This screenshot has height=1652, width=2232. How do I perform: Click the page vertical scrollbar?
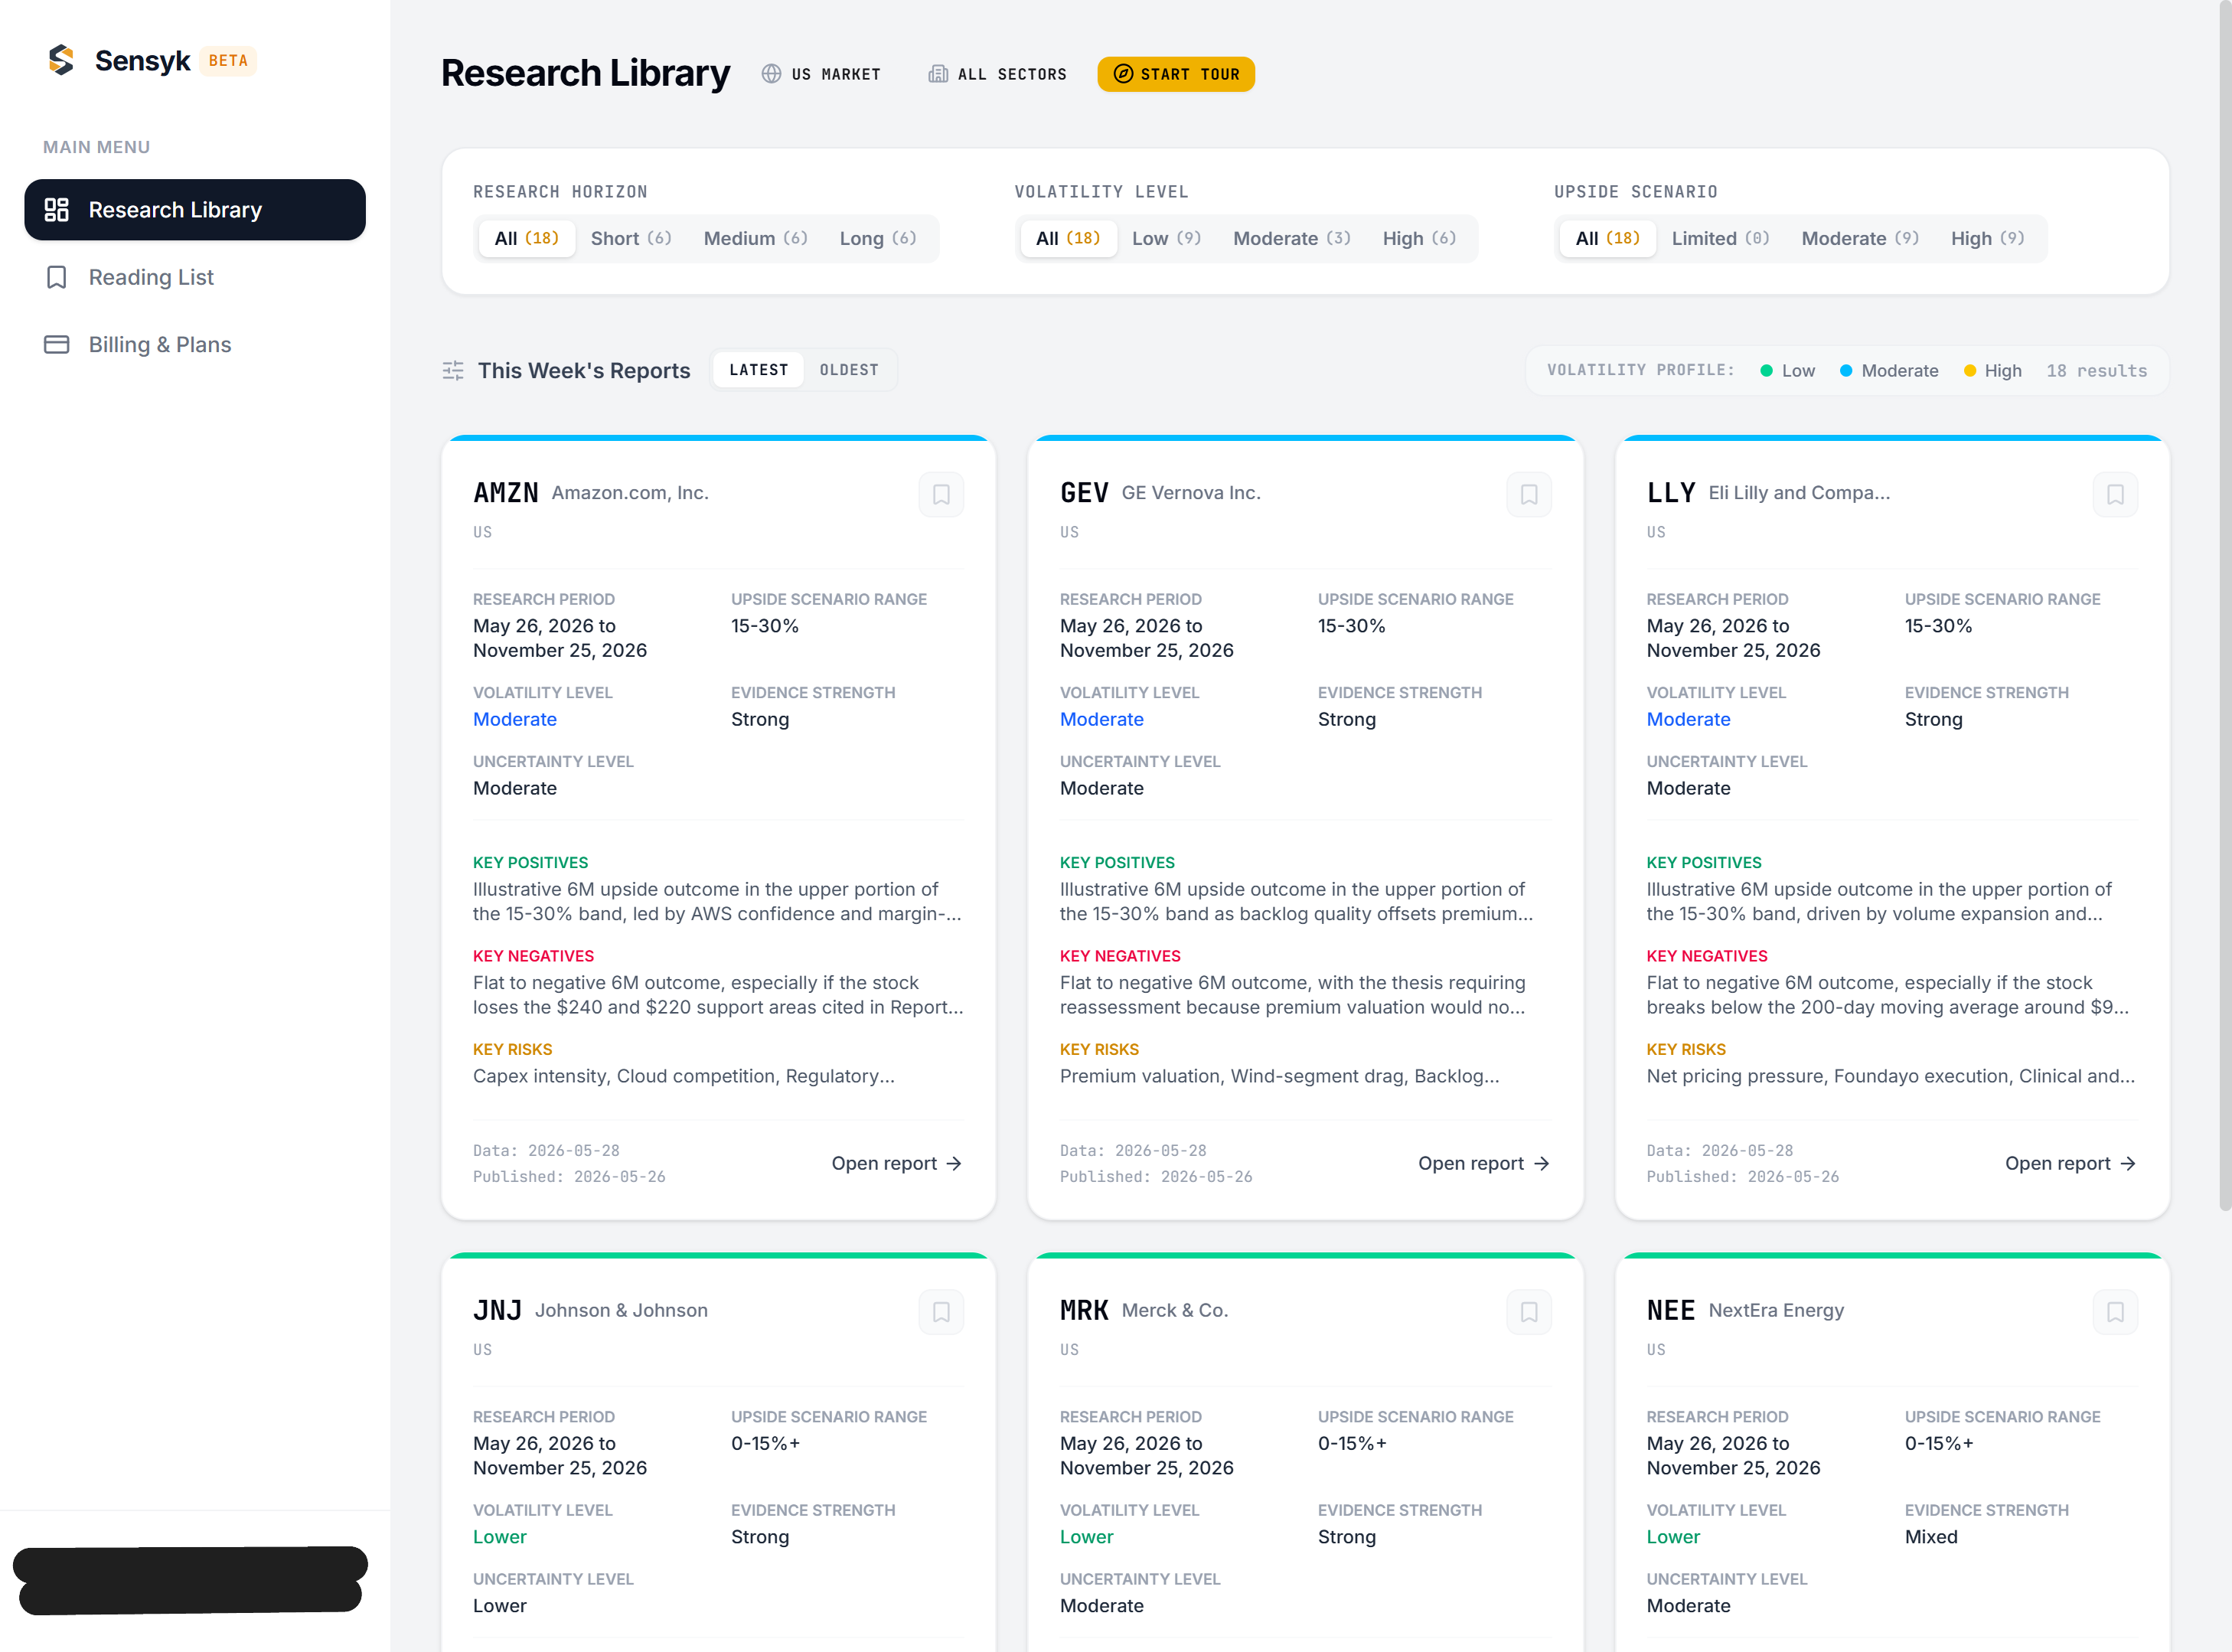(2224, 605)
